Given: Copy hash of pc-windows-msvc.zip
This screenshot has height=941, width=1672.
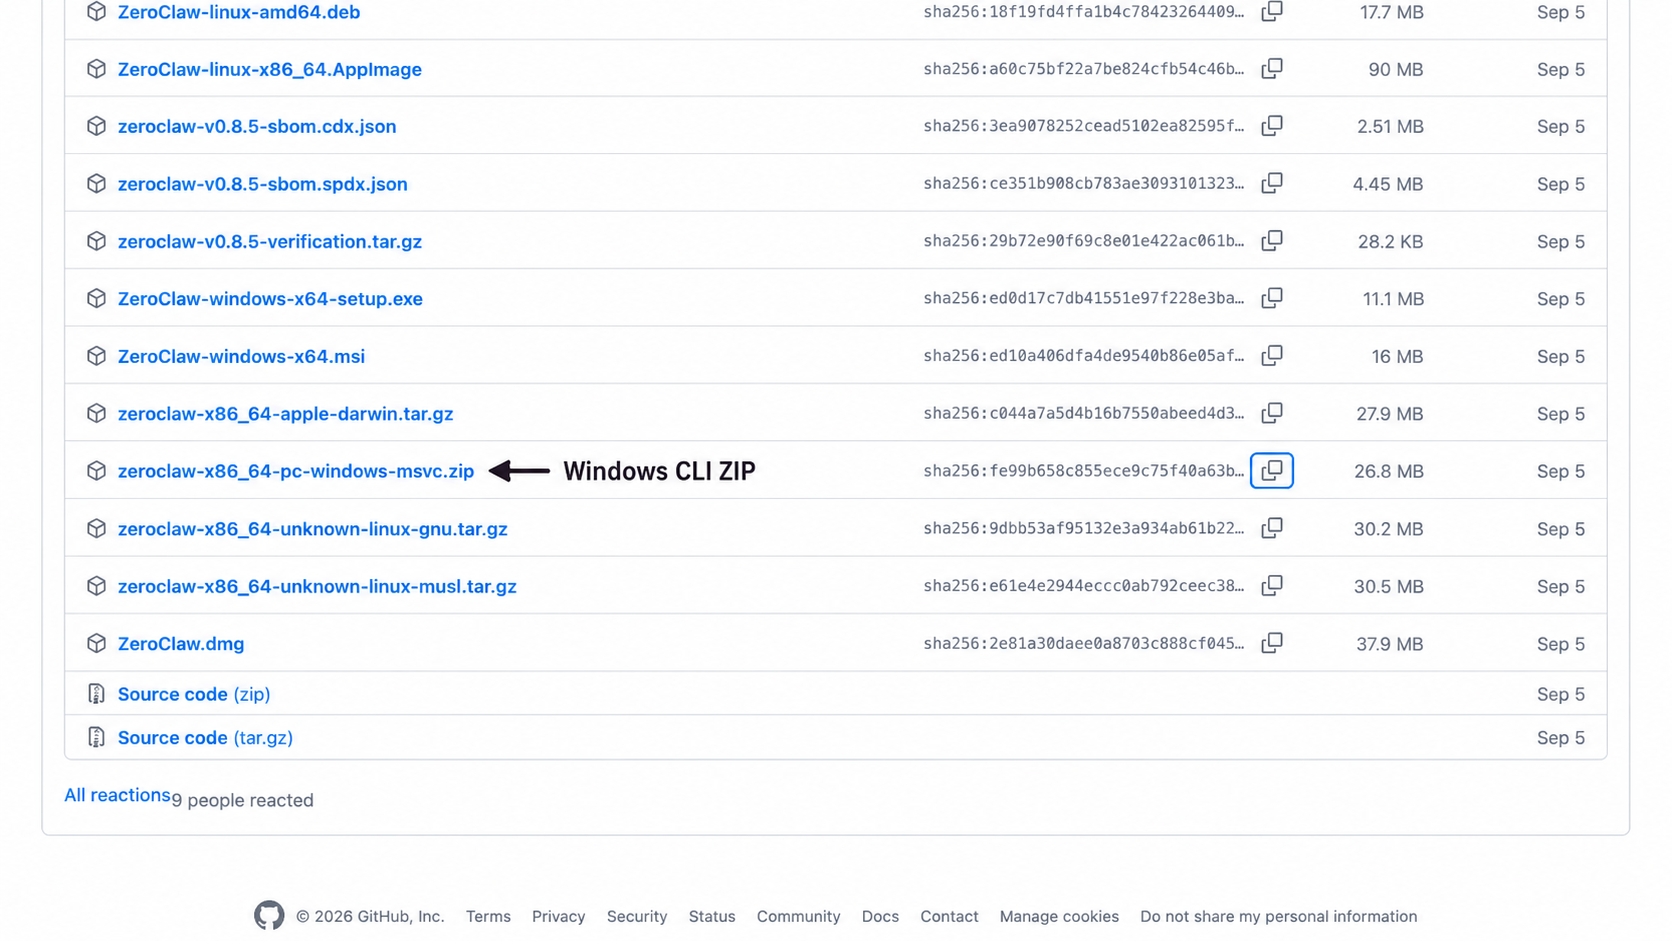Looking at the screenshot, I should point(1271,471).
